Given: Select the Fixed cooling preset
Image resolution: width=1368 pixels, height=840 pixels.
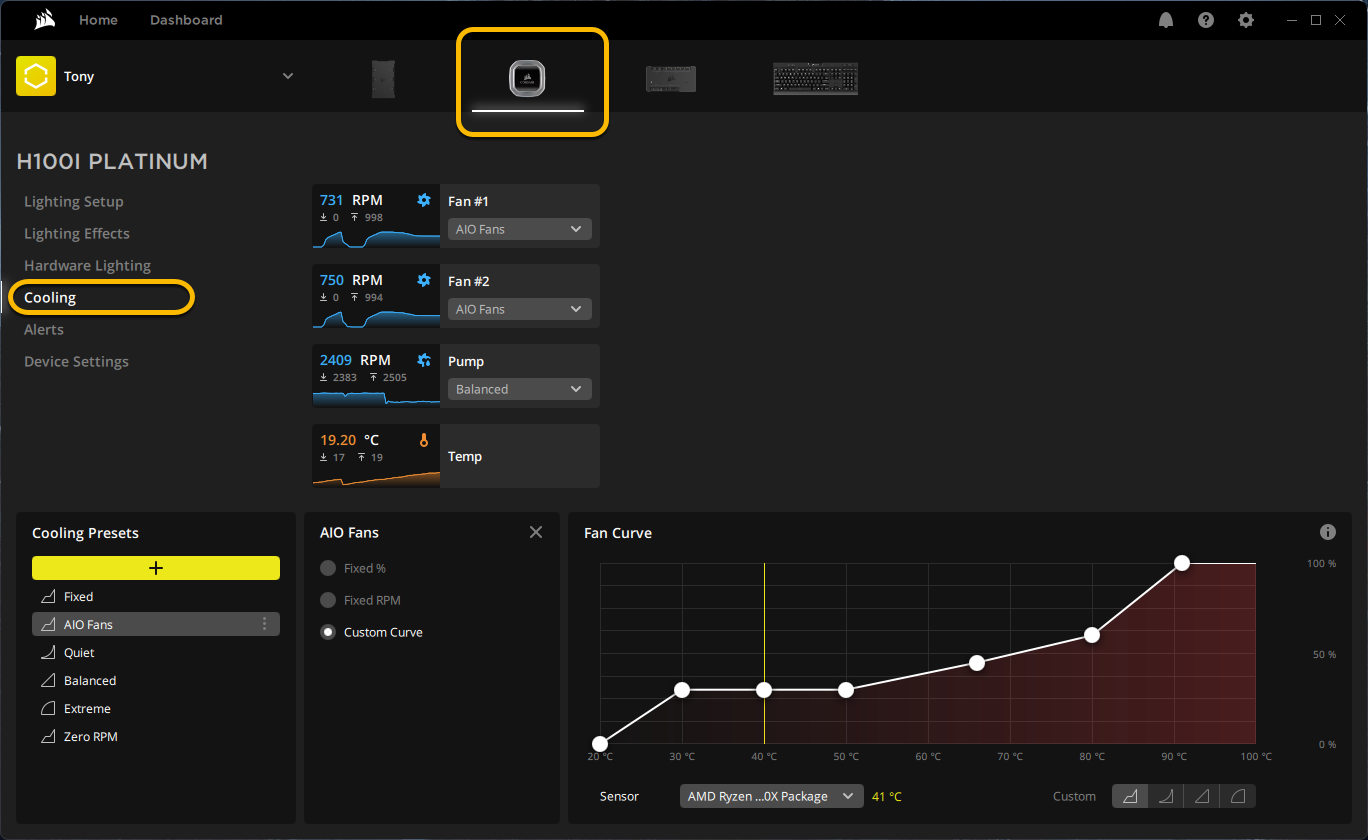Looking at the screenshot, I should click(x=156, y=596).
